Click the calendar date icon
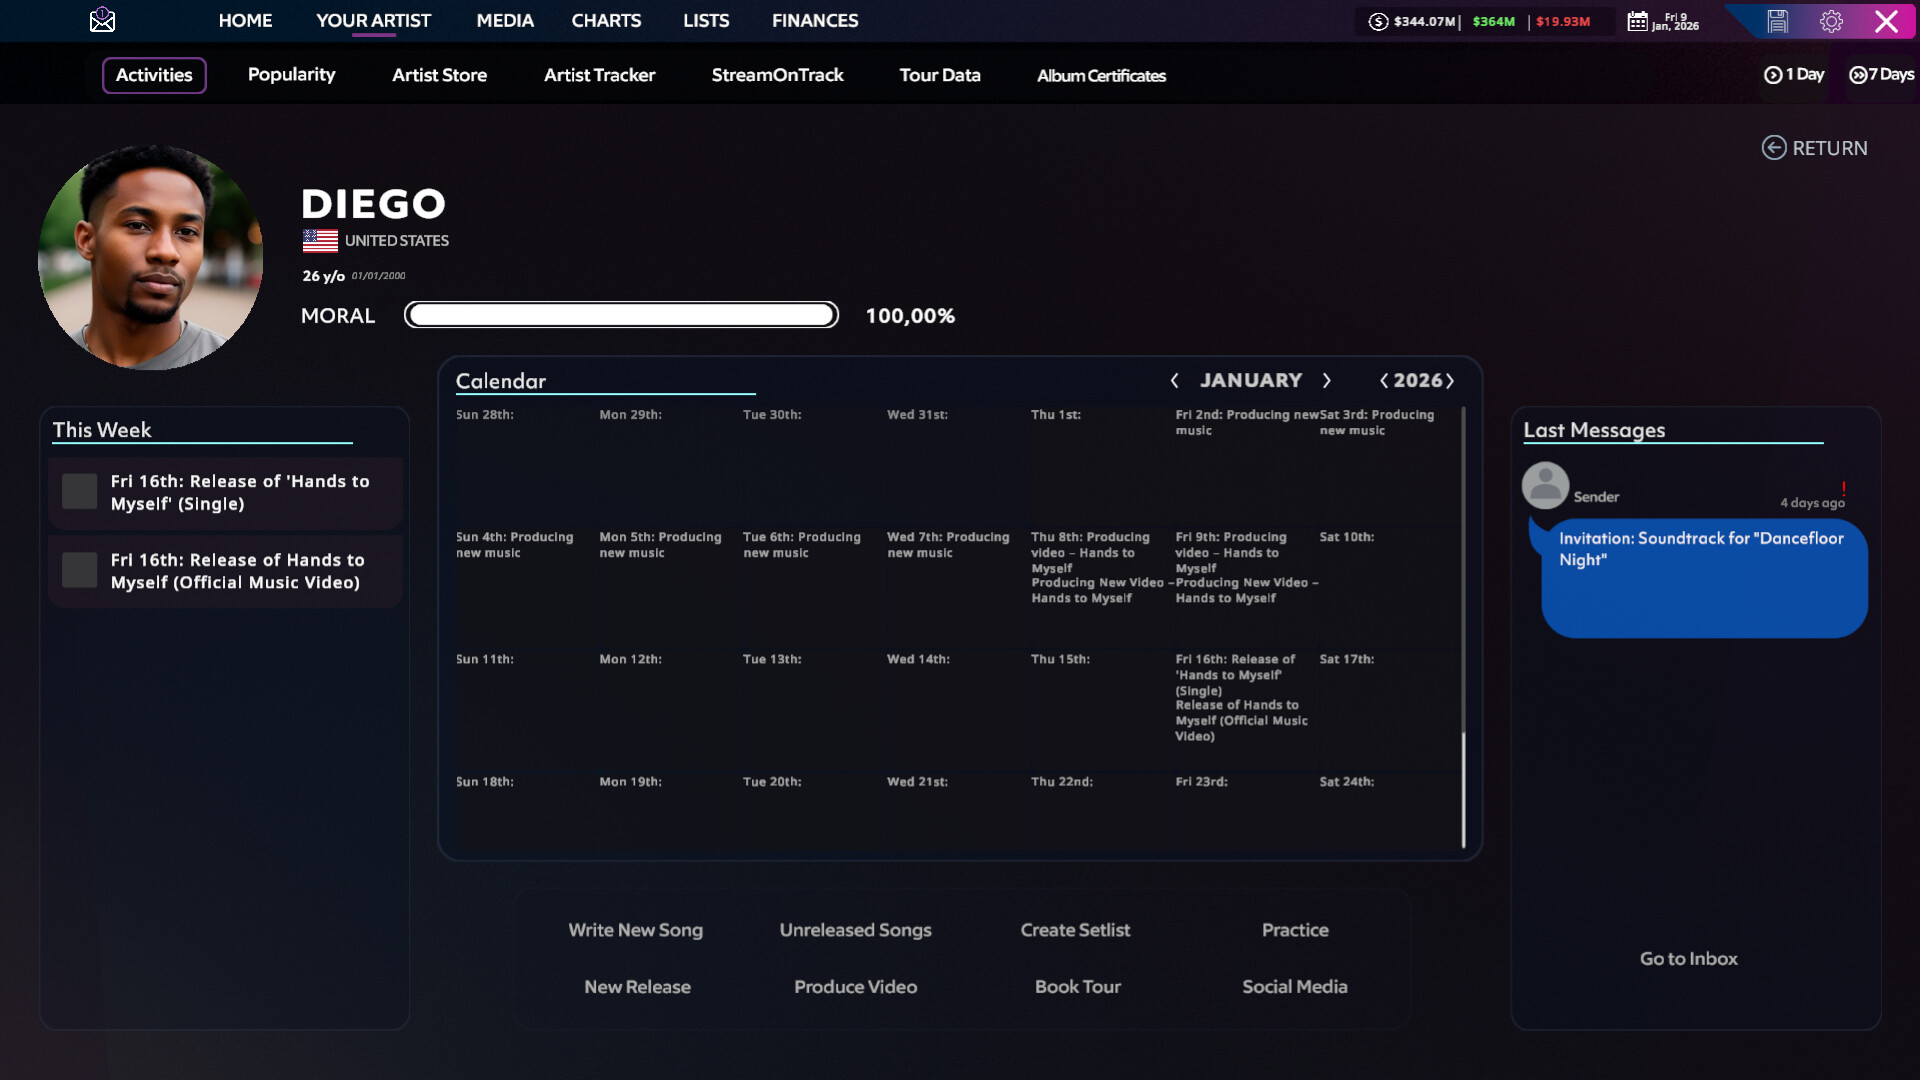Screen dimensions: 1920x1080 point(1637,21)
